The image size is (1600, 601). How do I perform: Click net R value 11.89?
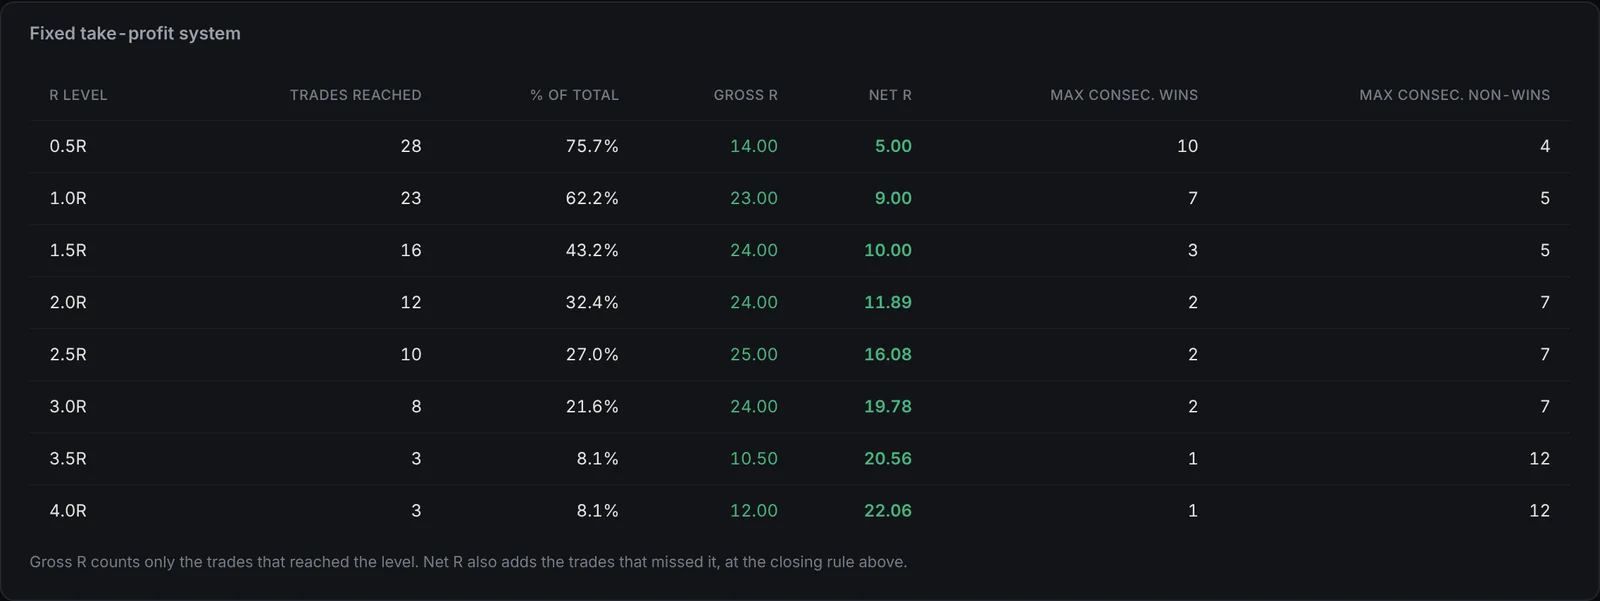pos(888,302)
